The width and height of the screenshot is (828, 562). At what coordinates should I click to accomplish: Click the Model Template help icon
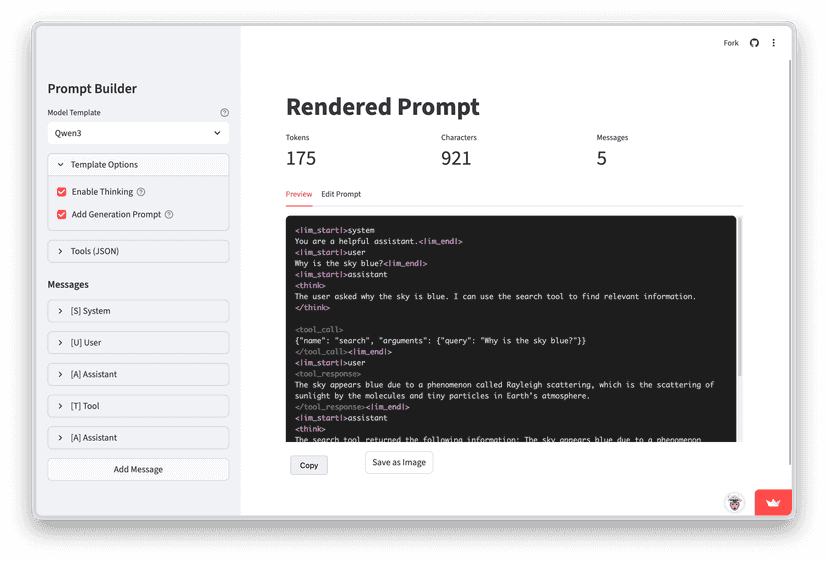pyautogui.click(x=224, y=113)
